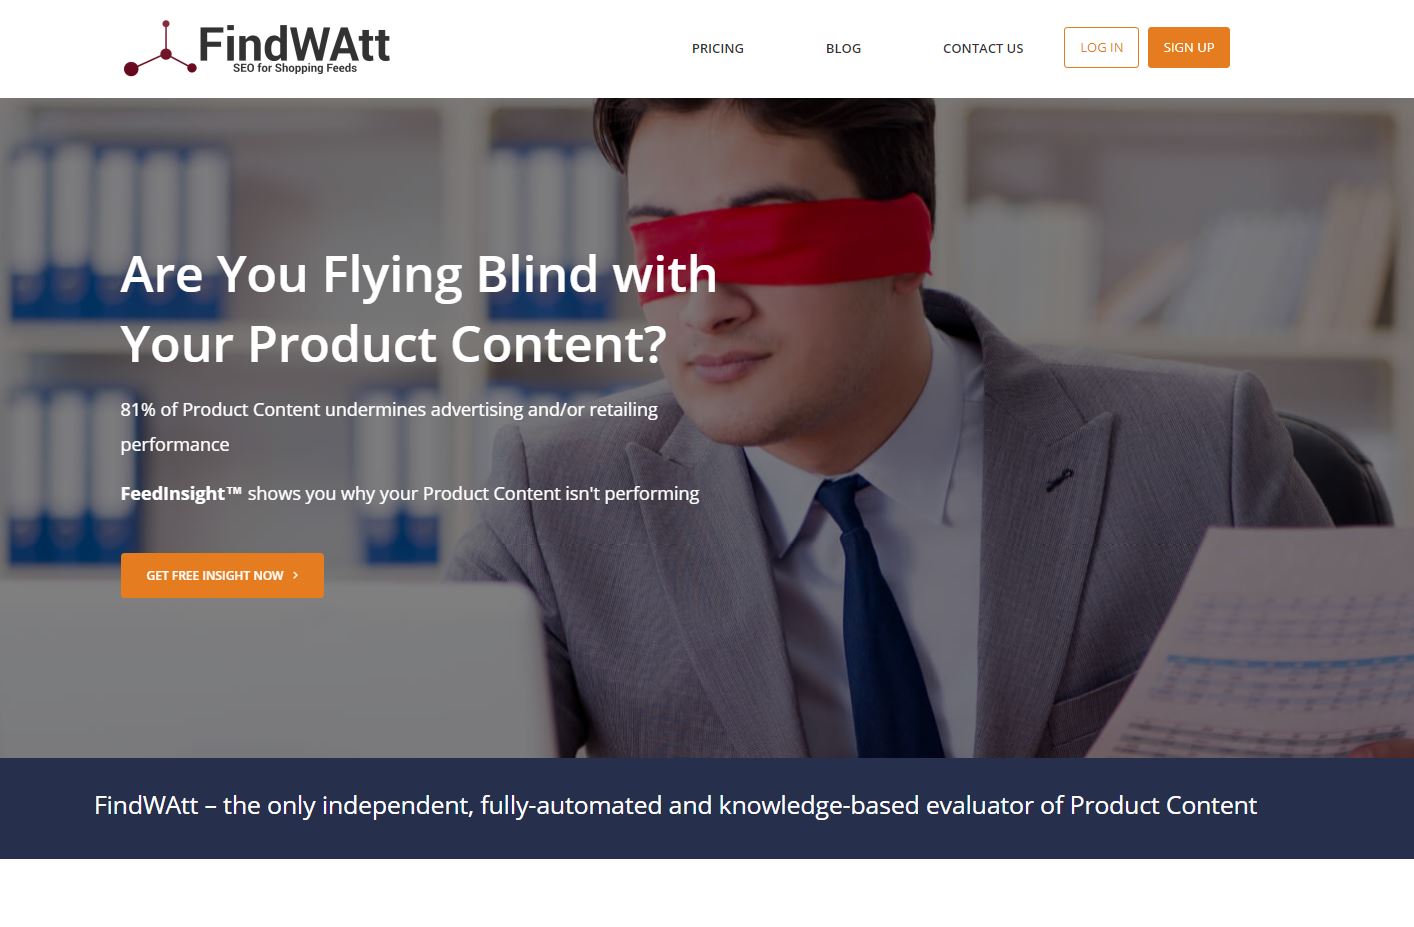The width and height of the screenshot is (1414, 927).
Task: Select CONTACT US in the top navigation
Action: (x=983, y=48)
